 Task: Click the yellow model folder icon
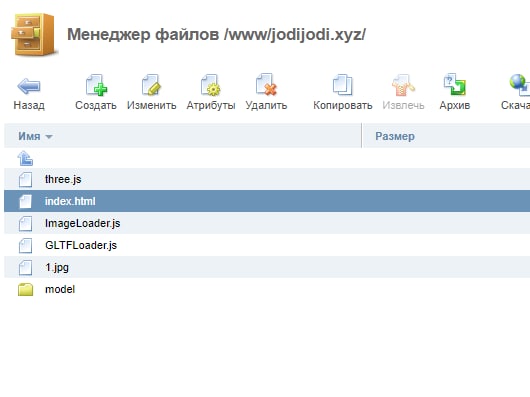[x=25, y=290]
